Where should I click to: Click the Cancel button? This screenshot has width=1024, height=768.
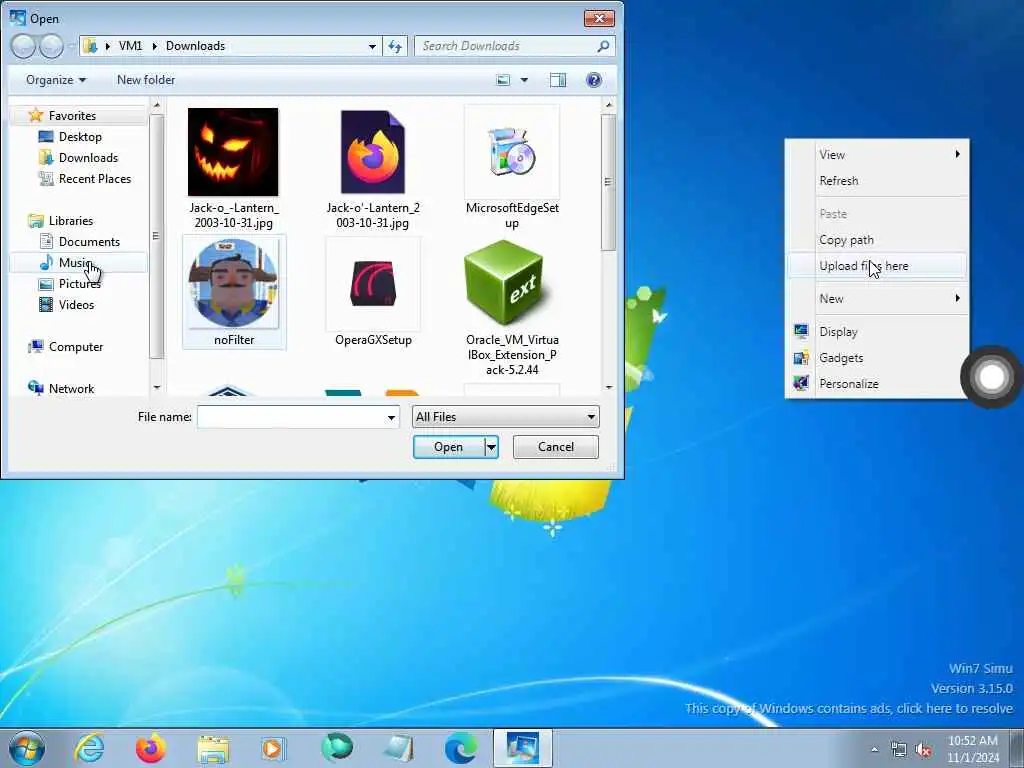[556, 447]
